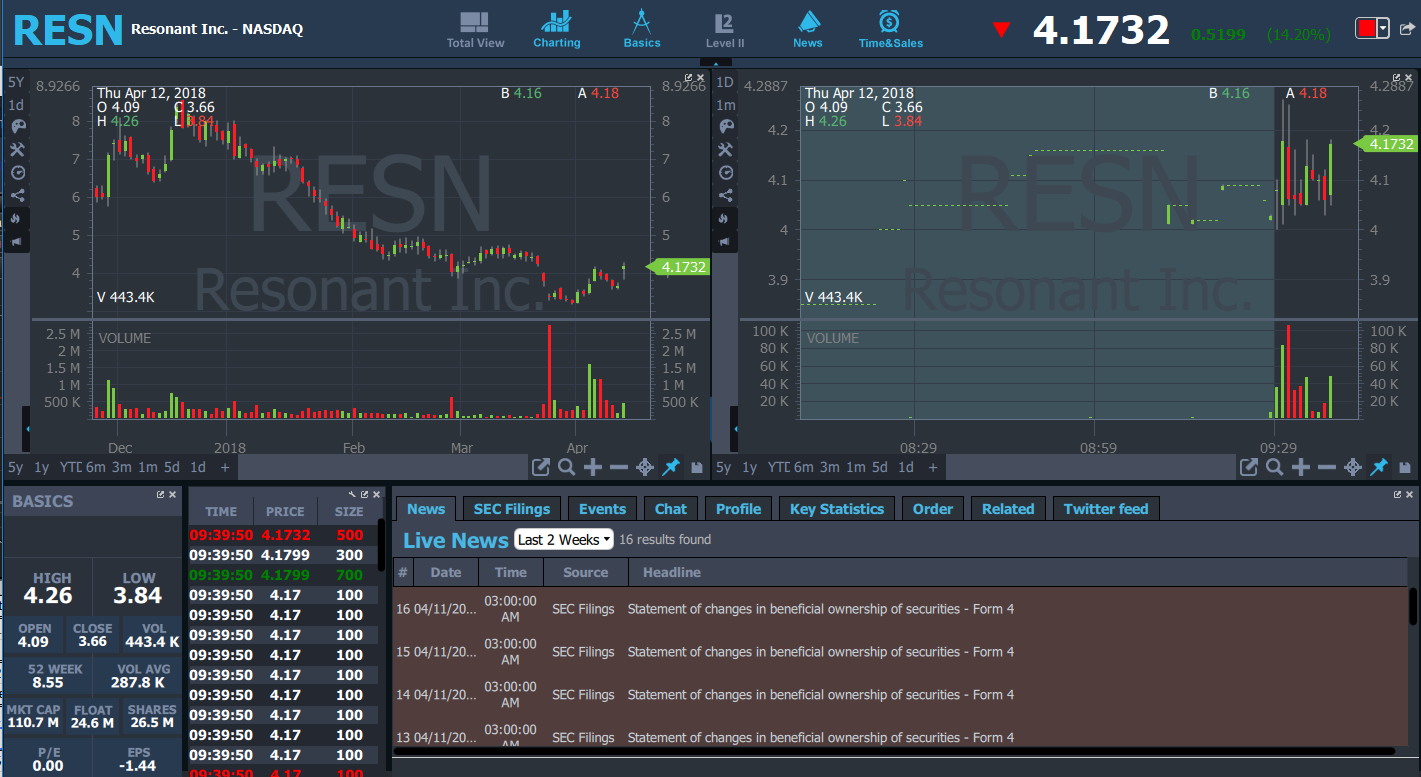Screen dimensions: 1421x777
Task: Toggle crosshair tool on left chart
Action: point(645,467)
